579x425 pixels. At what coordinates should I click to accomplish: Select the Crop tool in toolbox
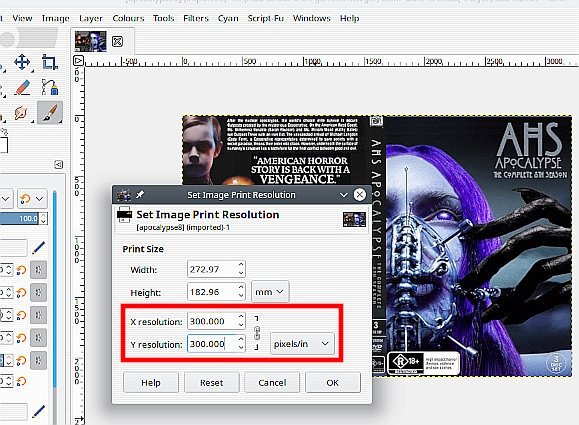(49, 62)
